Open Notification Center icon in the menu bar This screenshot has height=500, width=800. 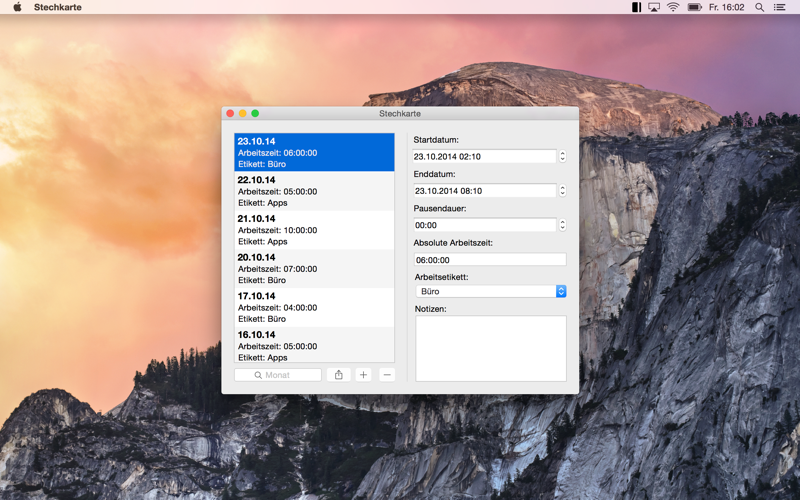[779, 7]
